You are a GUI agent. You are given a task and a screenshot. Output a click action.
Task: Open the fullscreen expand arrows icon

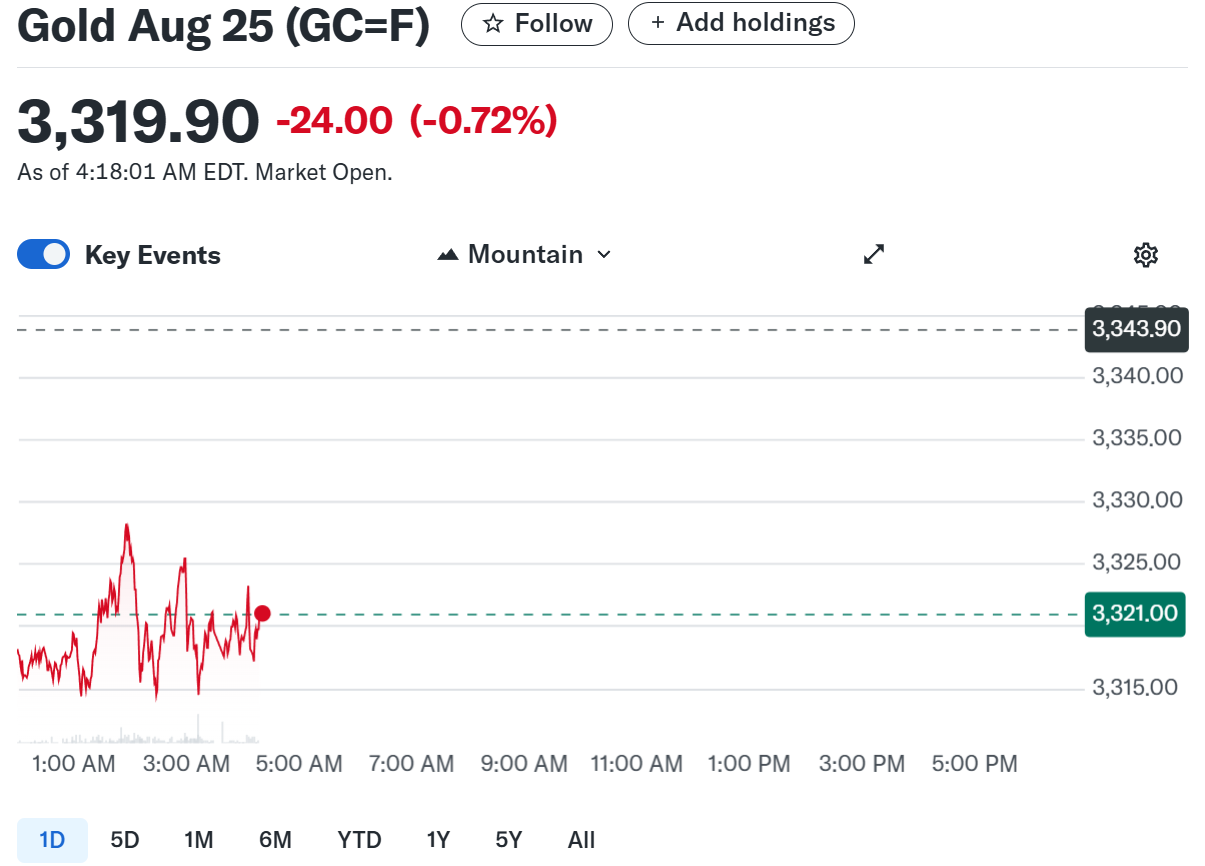(x=874, y=255)
